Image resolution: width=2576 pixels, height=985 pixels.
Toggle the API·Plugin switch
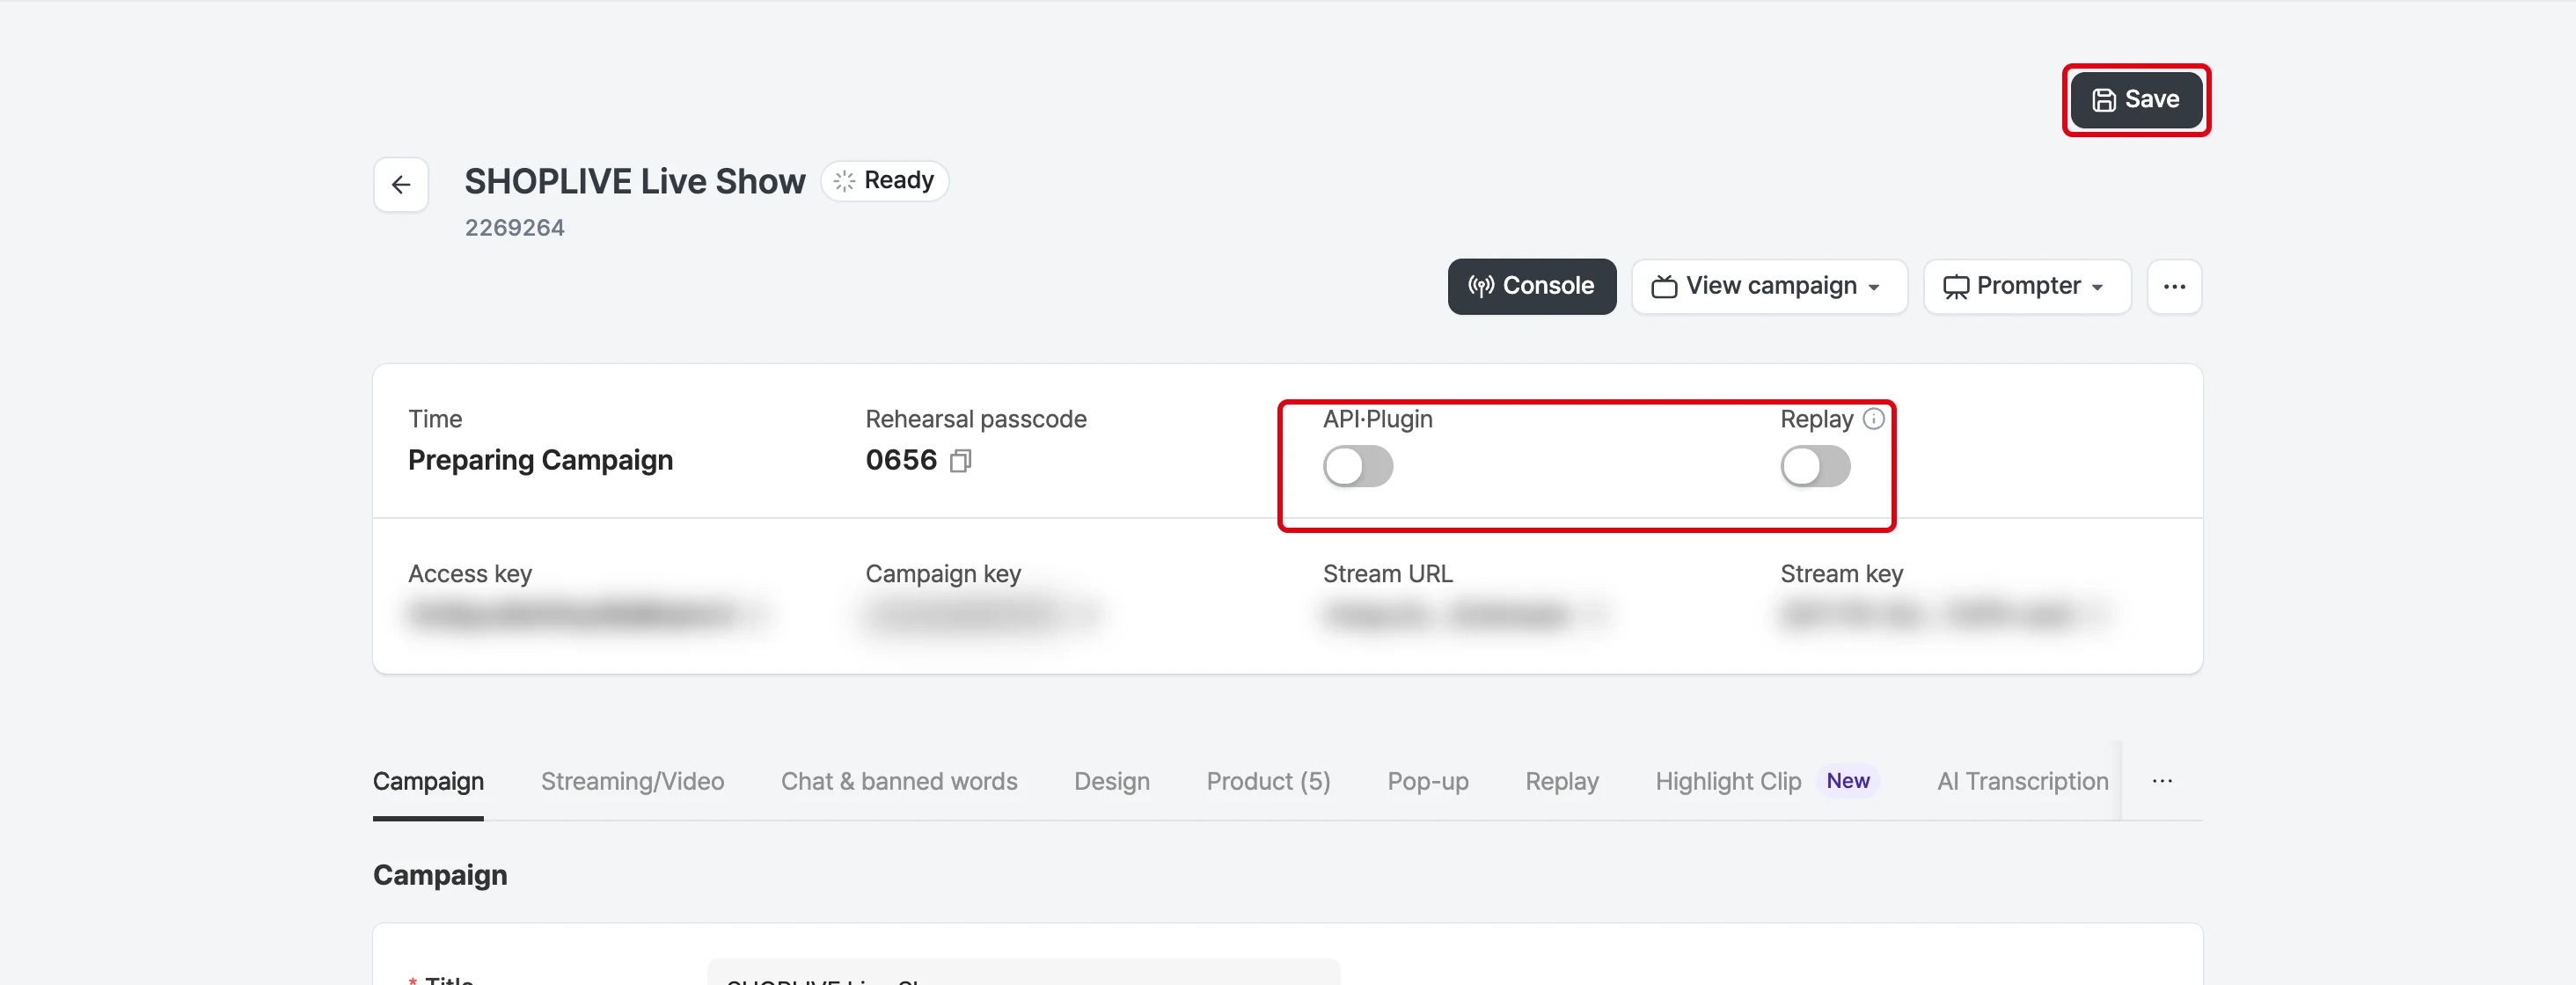[x=1357, y=466]
